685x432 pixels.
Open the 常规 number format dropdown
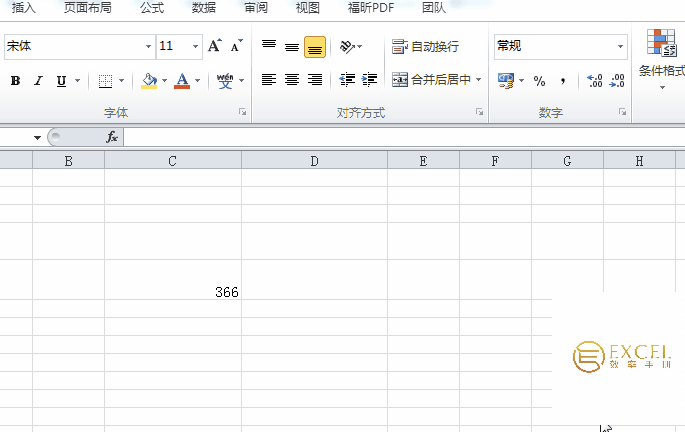620,47
